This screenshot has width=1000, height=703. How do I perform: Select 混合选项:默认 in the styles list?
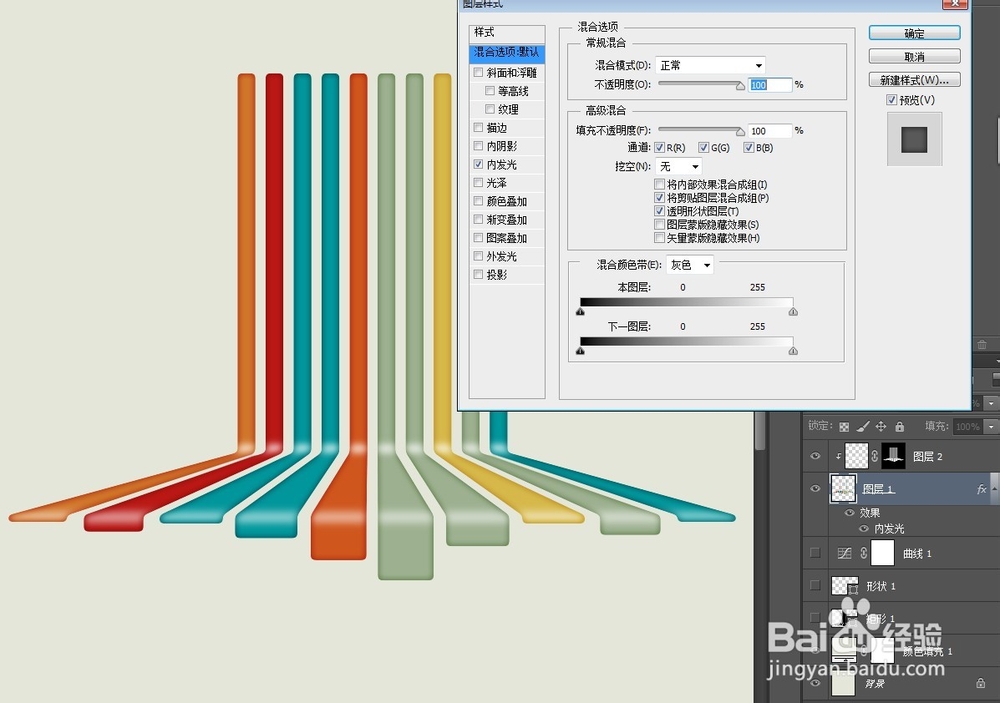[507, 52]
